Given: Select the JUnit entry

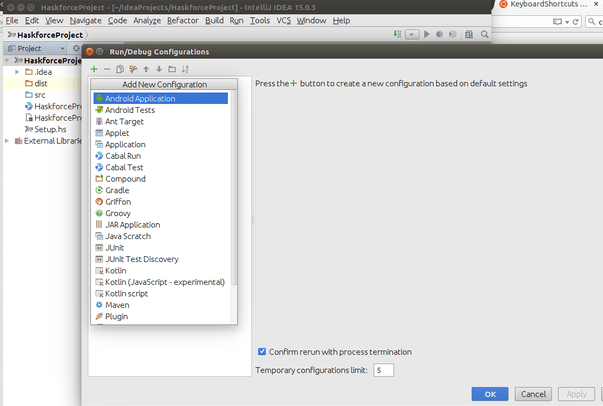Looking at the screenshot, I should coord(161,248).
